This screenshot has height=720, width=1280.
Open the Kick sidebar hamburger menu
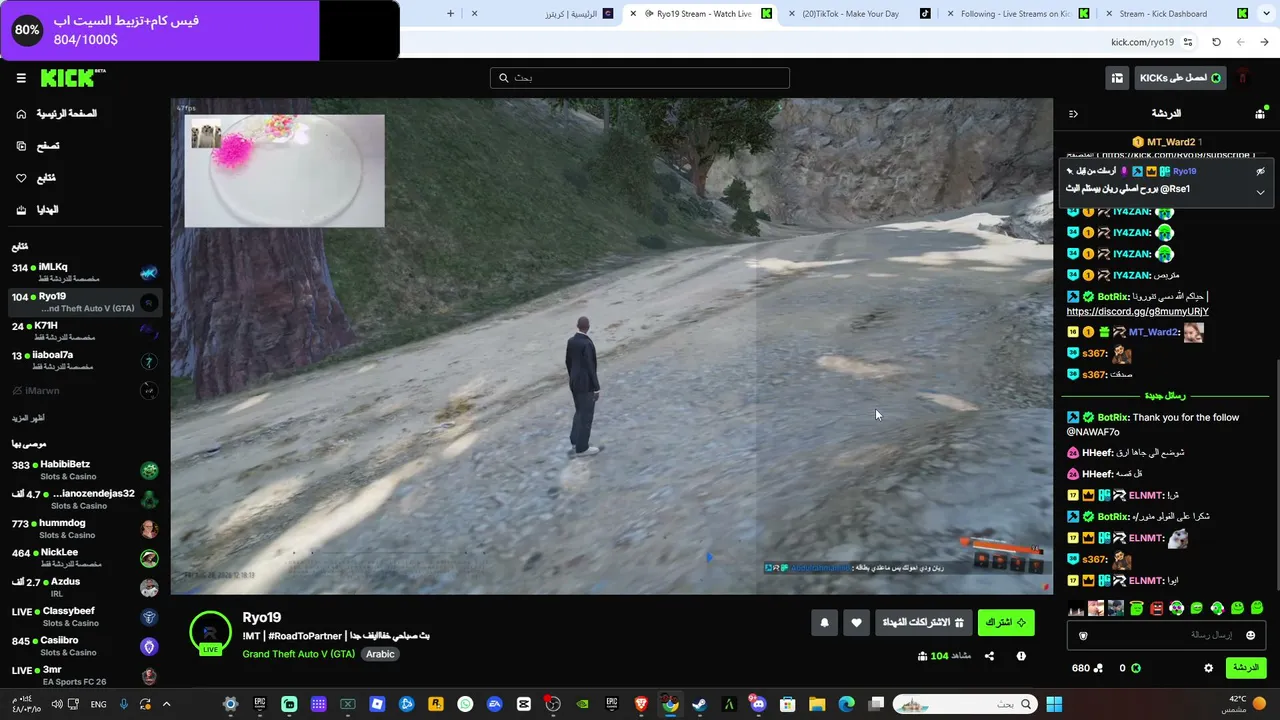21,78
